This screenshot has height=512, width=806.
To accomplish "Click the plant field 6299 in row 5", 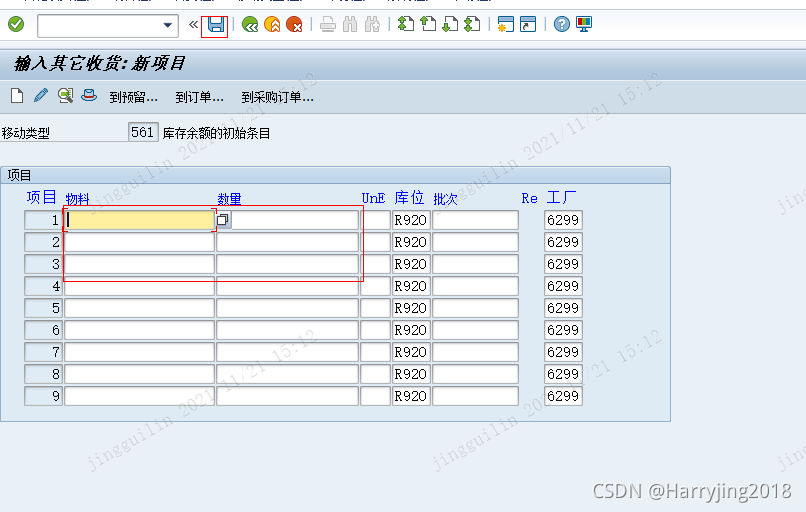I will [x=563, y=308].
